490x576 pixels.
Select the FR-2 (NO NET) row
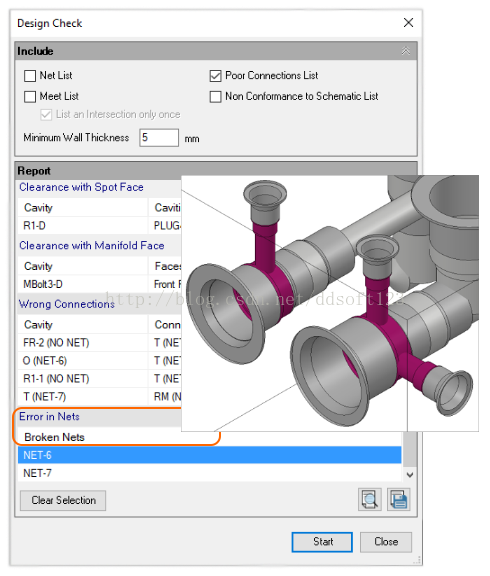(99, 342)
